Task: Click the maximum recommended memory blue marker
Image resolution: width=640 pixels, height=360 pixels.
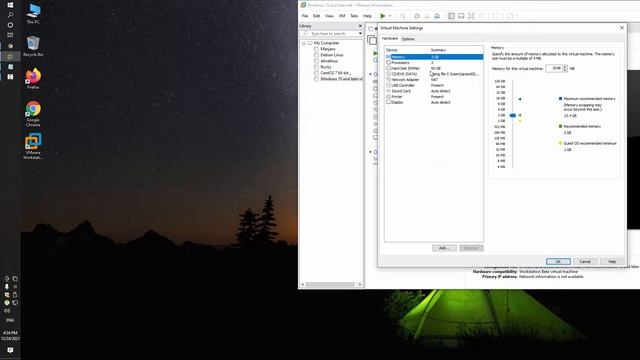Action: coord(520,99)
